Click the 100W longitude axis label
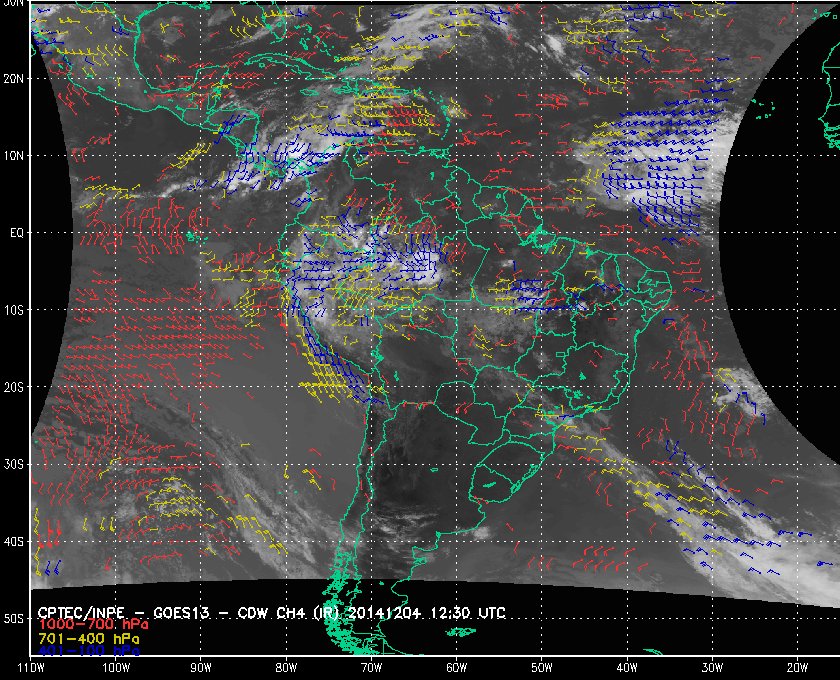The width and height of the screenshot is (840, 680). click(116, 668)
